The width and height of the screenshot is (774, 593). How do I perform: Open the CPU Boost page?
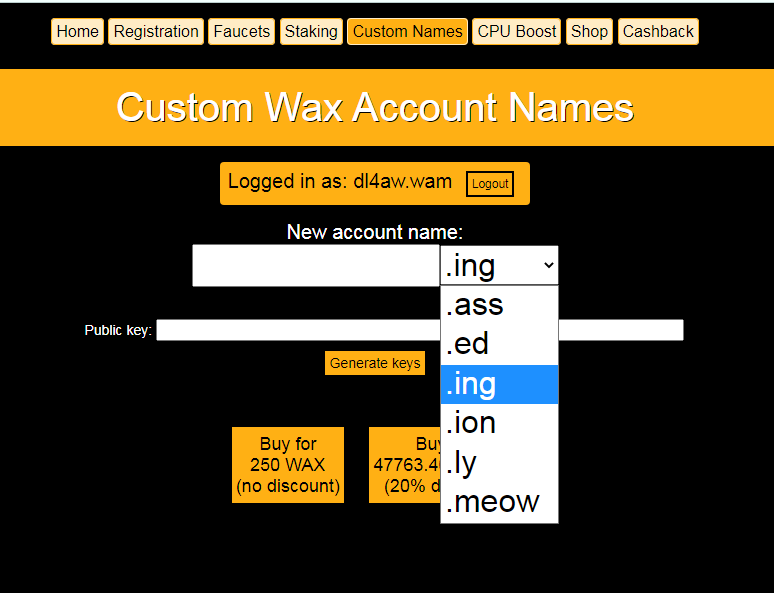tap(516, 32)
